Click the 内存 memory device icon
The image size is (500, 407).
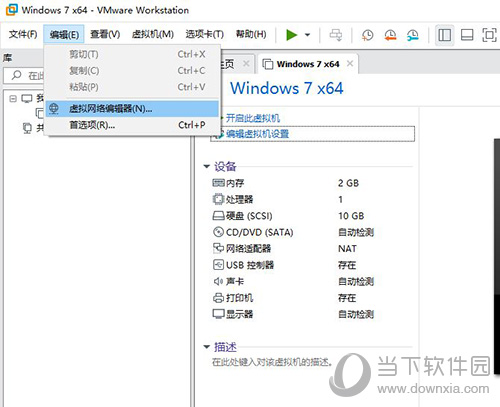[x=218, y=183]
